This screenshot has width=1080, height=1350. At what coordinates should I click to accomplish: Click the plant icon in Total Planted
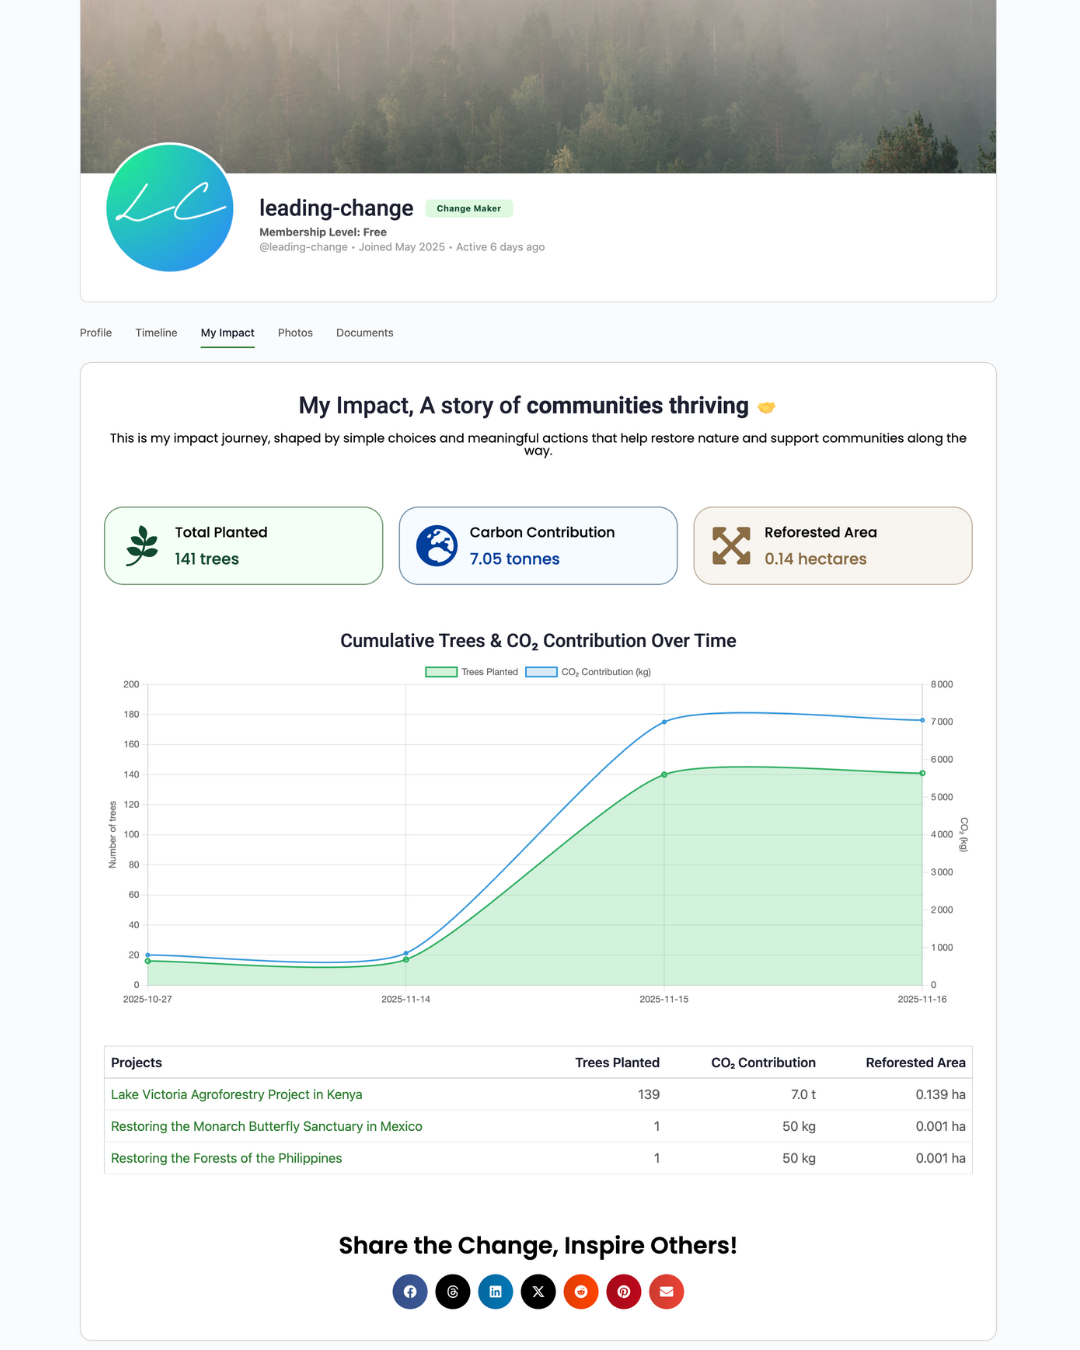tap(143, 546)
